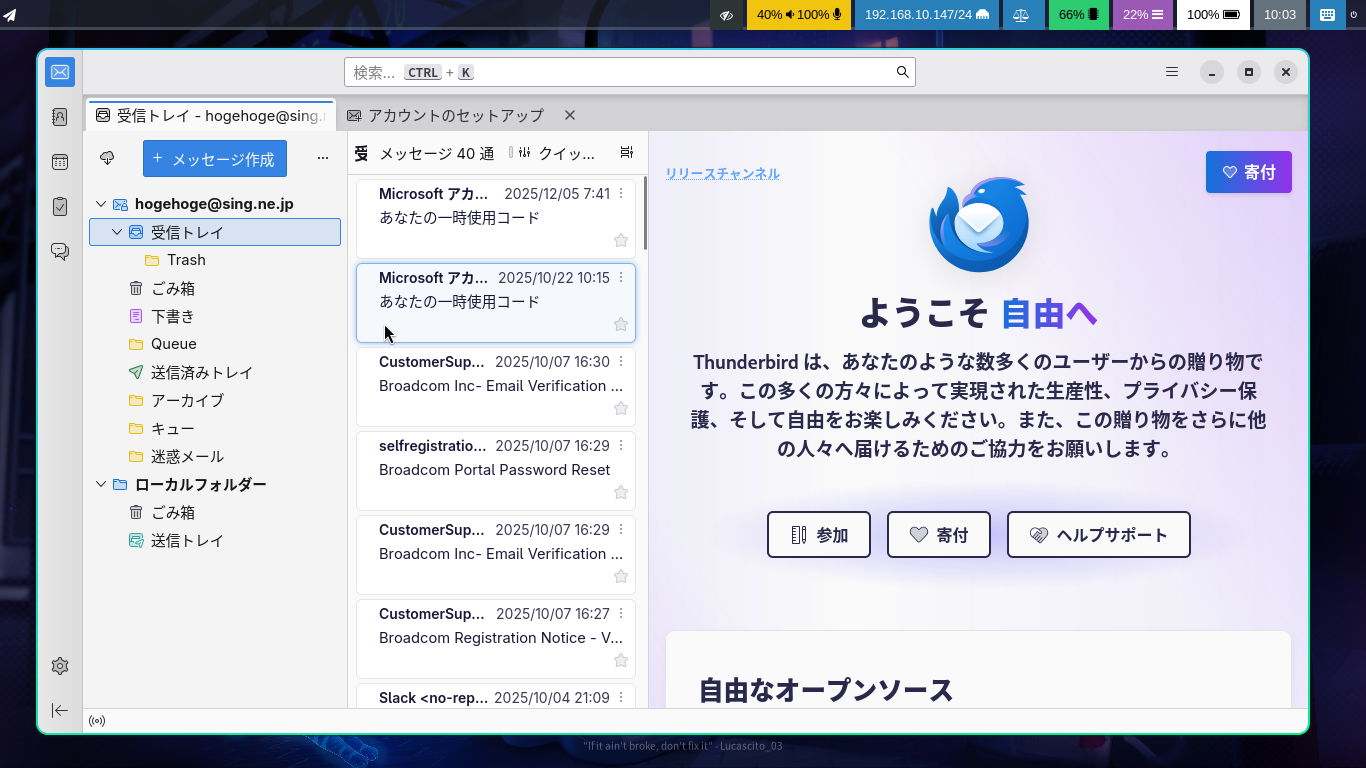Star the 2025/12/05 Microsoft message

(x=621, y=240)
